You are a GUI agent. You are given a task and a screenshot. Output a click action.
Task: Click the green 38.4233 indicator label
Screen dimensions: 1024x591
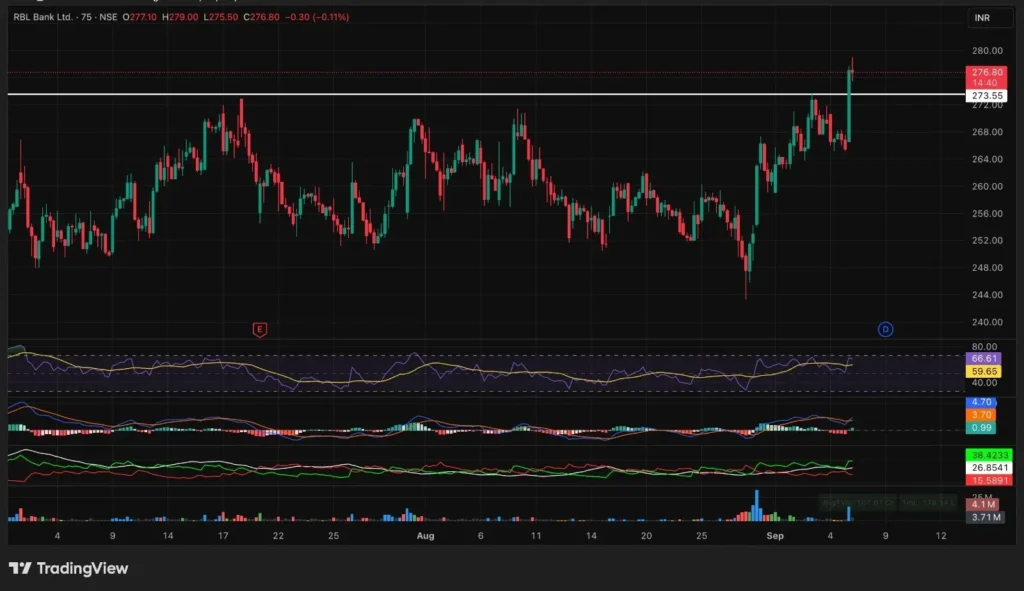(x=988, y=454)
